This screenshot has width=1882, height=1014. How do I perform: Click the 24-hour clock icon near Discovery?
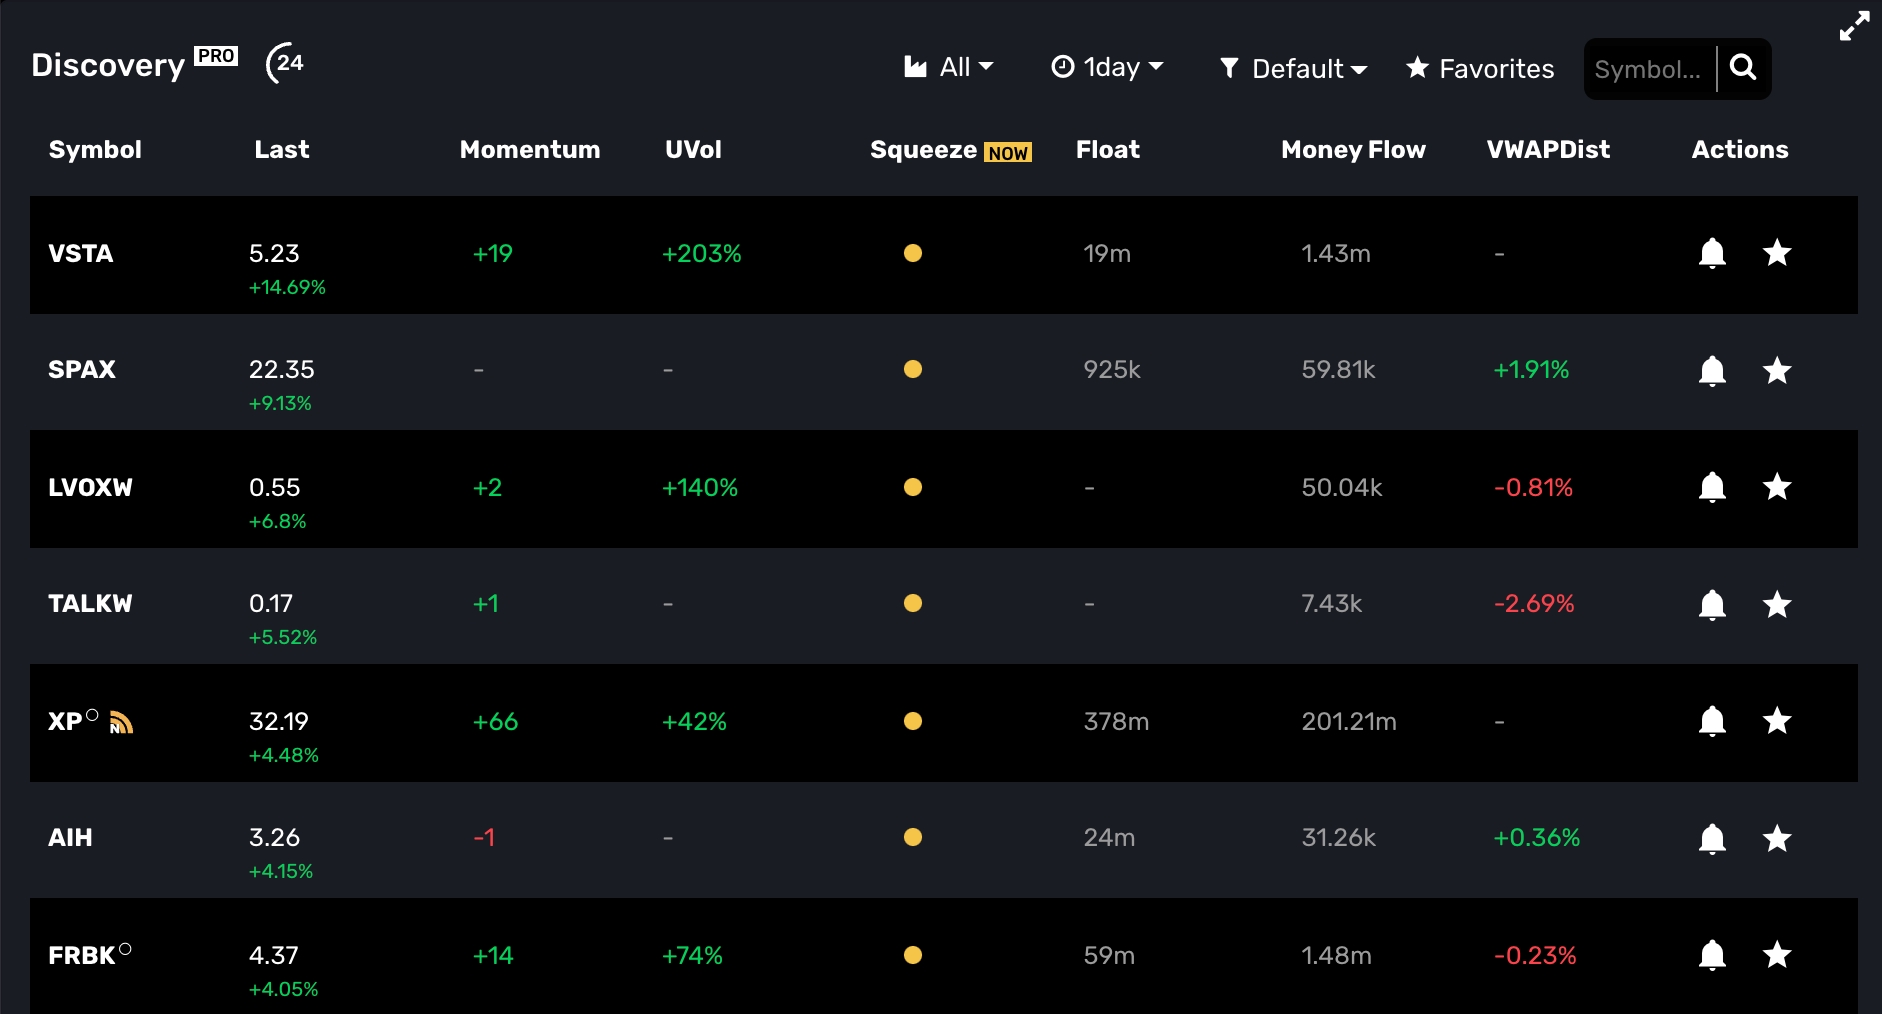[x=285, y=63]
